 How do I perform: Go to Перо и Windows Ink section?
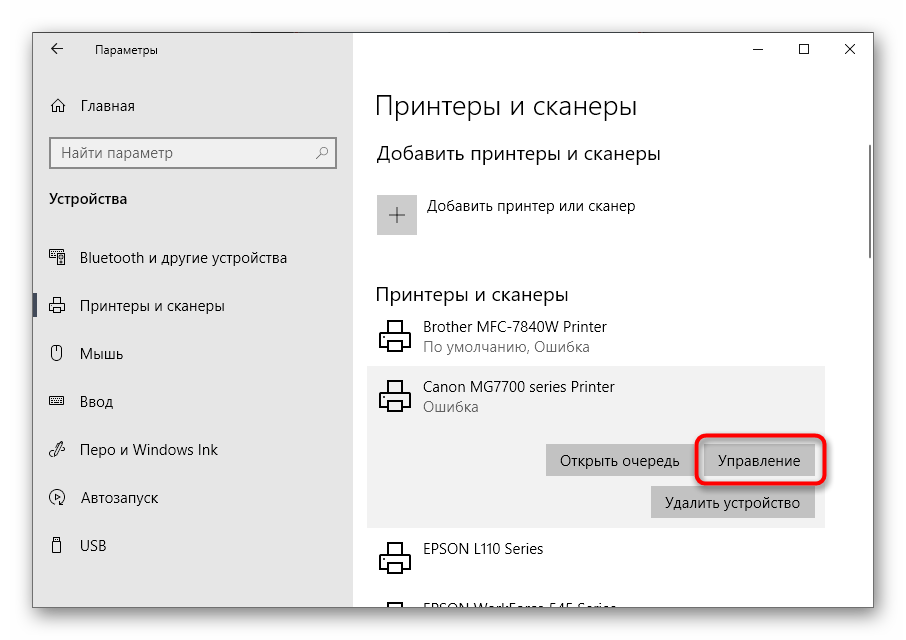point(148,450)
